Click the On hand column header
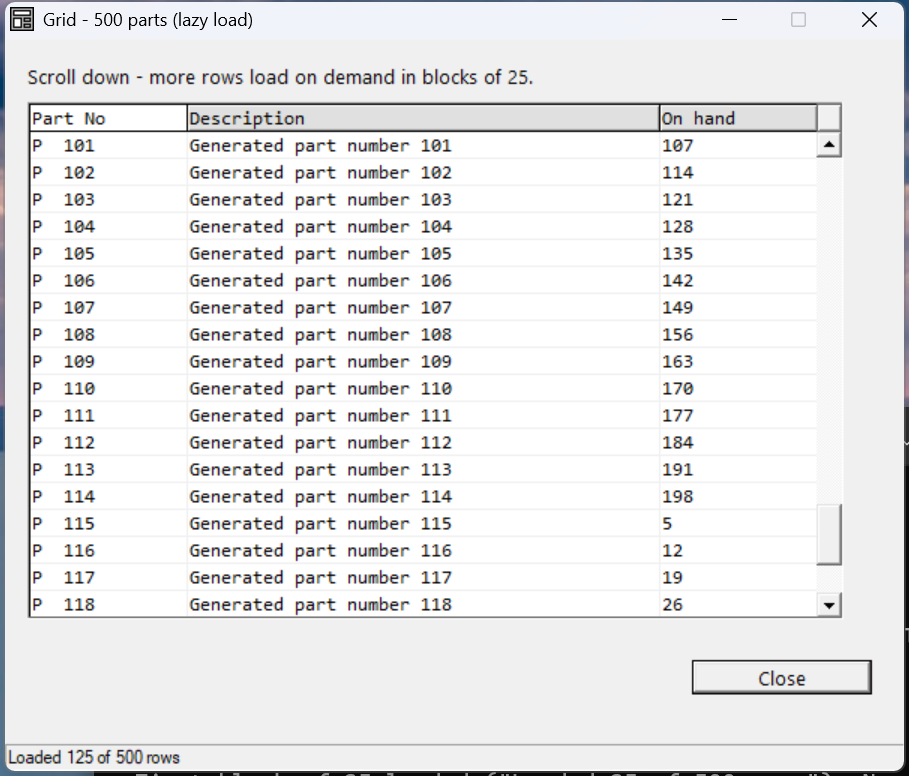 coord(739,118)
